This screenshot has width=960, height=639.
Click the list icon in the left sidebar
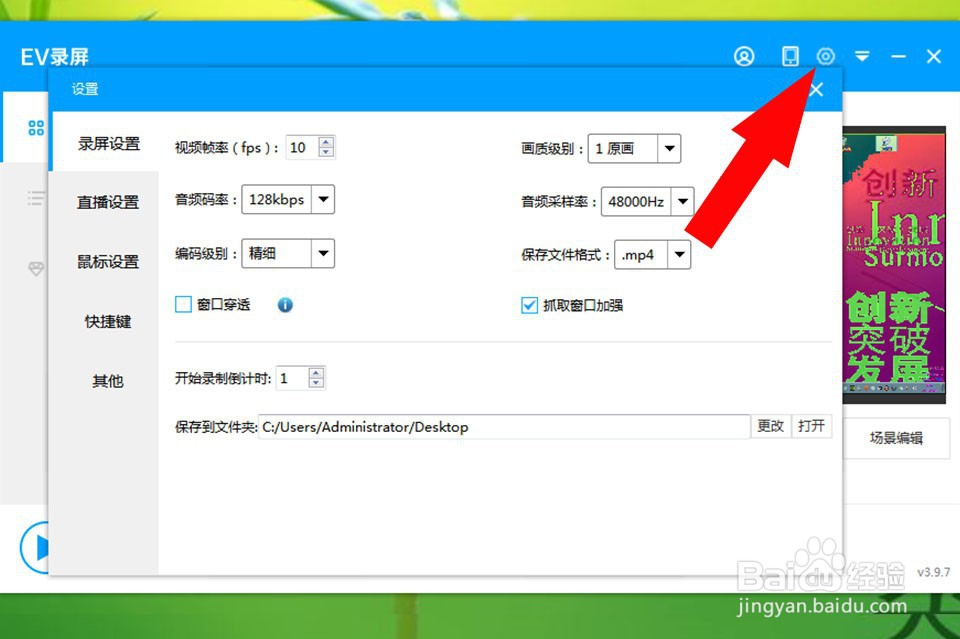(36, 198)
